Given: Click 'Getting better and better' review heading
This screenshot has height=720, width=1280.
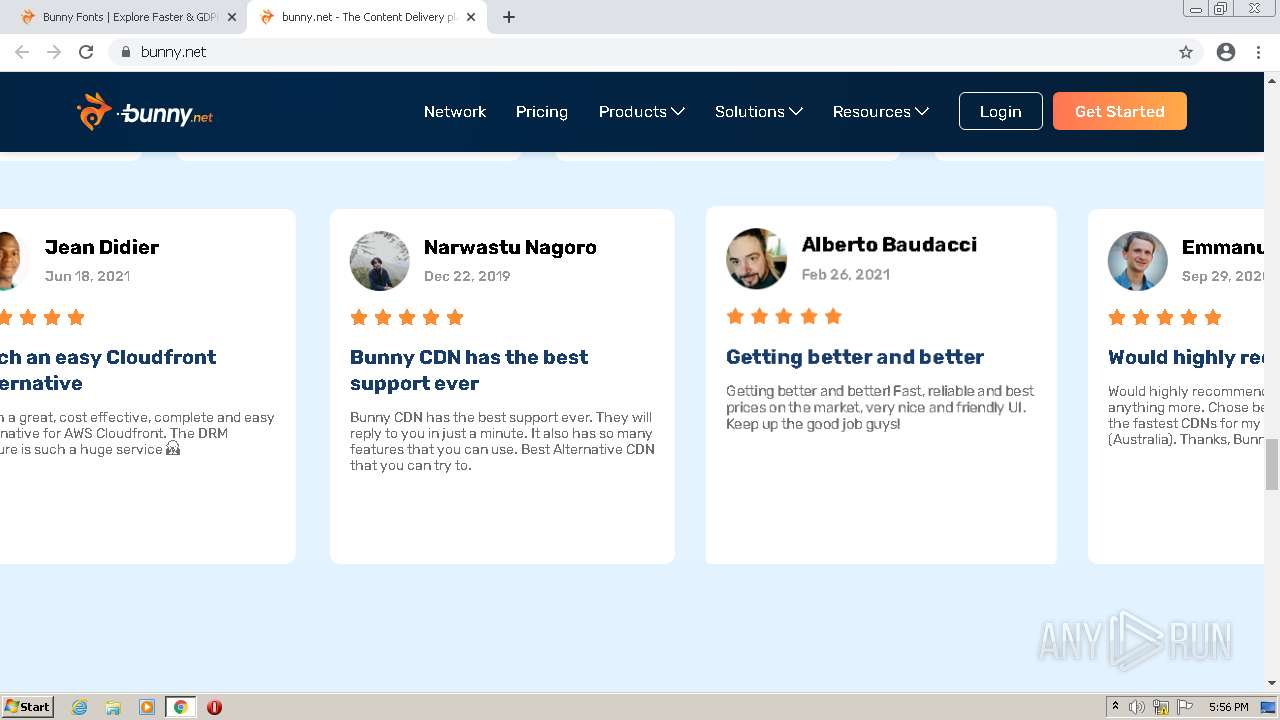Looking at the screenshot, I should [x=855, y=357].
